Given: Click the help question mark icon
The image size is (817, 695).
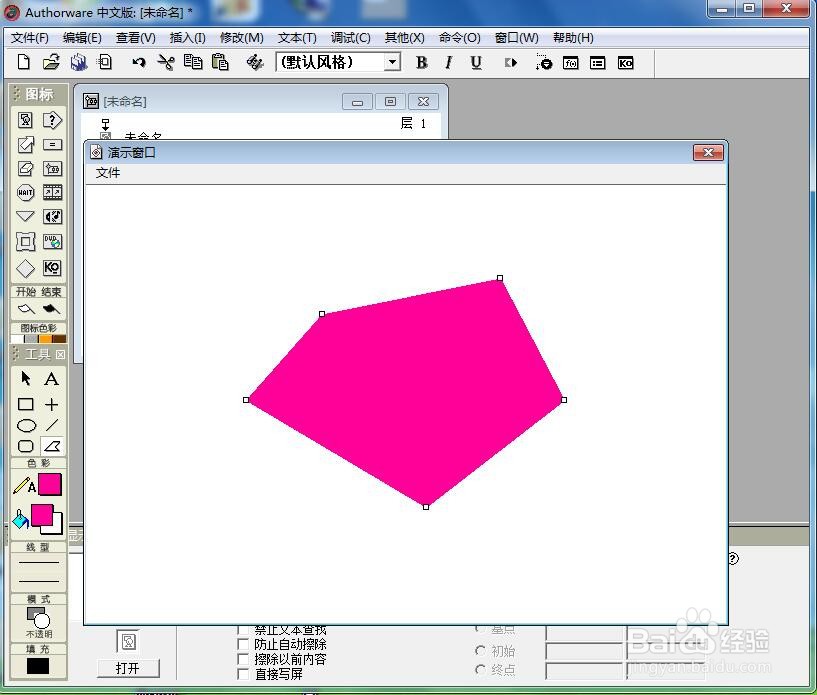Looking at the screenshot, I should coord(733,559).
